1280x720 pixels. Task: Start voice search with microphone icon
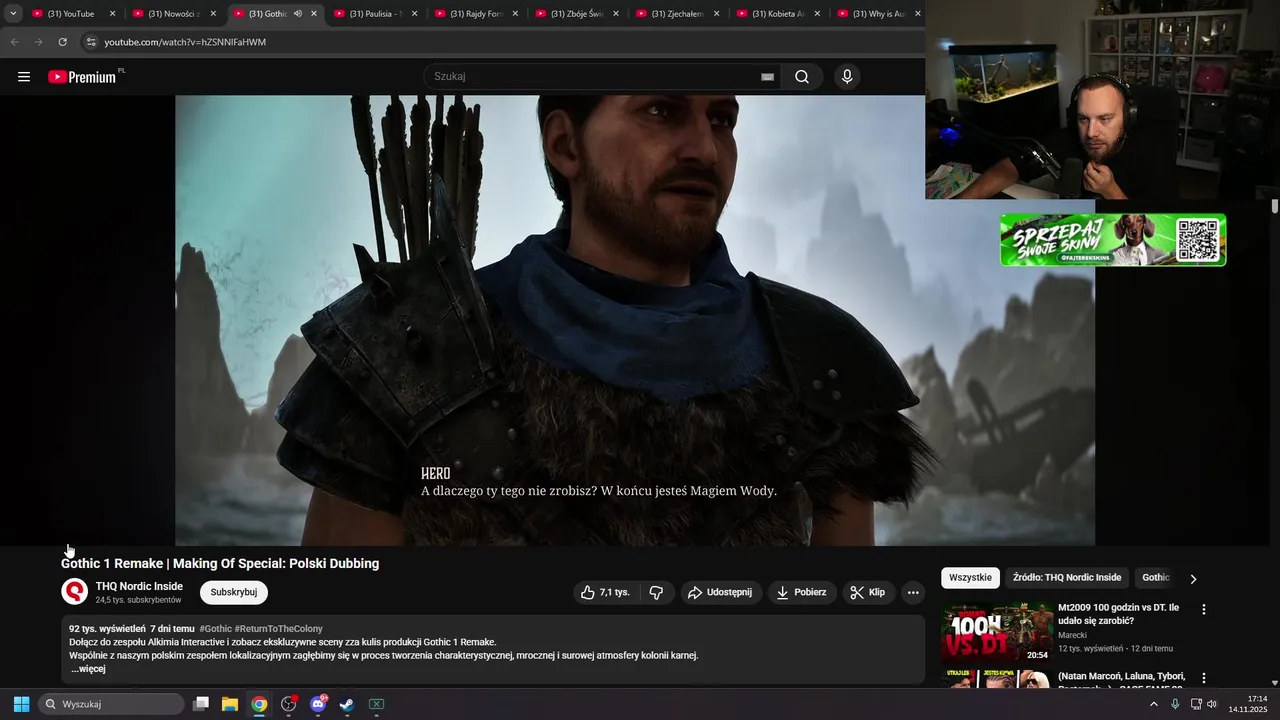click(847, 77)
